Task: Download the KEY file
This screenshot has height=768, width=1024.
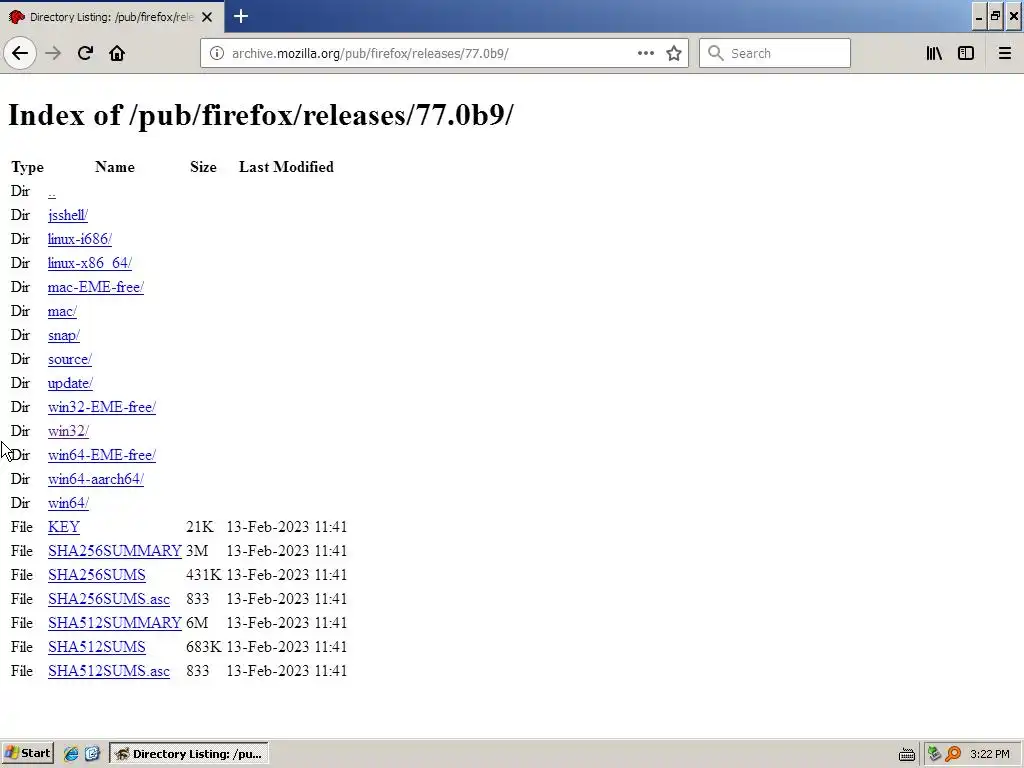Action: (64, 528)
